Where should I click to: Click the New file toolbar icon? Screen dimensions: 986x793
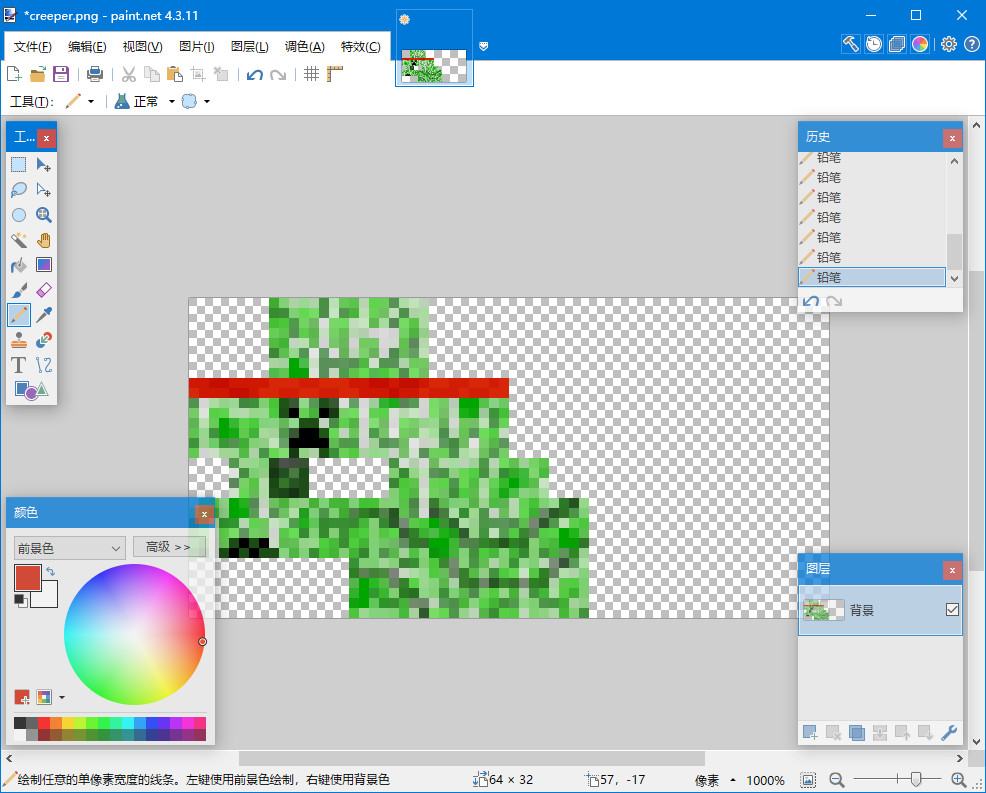coord(14,74)
